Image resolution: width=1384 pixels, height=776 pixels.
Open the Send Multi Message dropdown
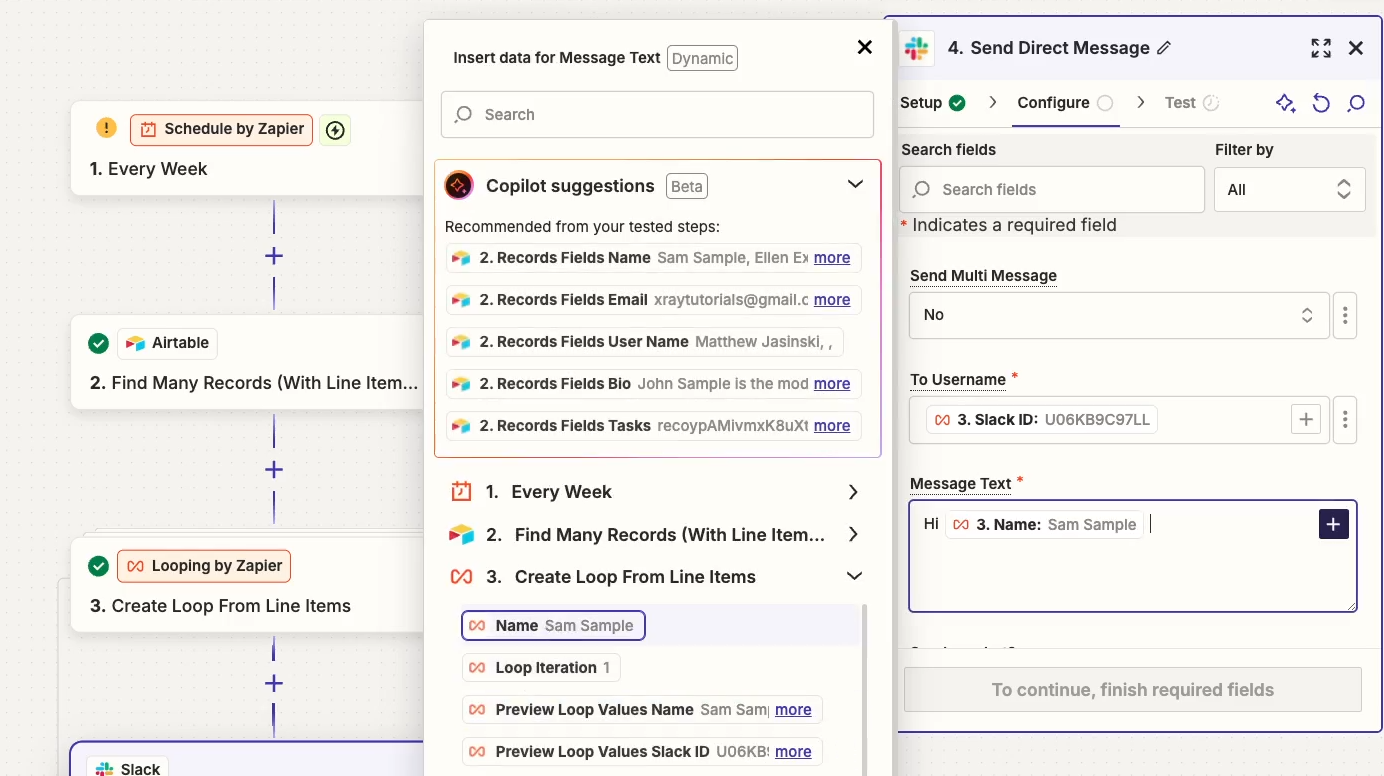pos(1119,315)
